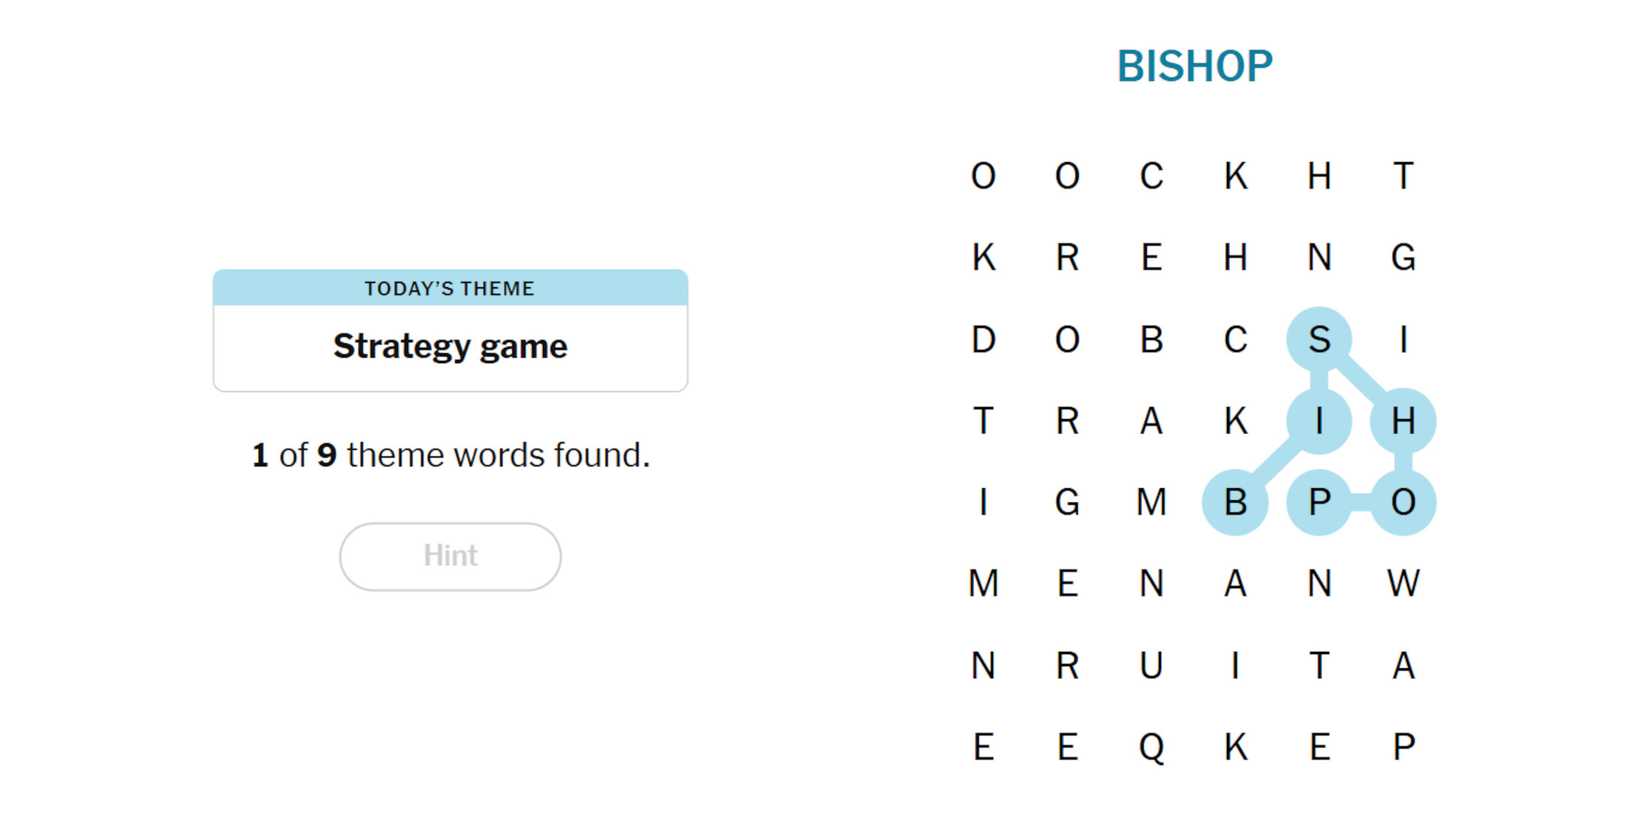Select the P in the bottom-right corner
The height and width of the screenshot is (825, 1650).
(1403, 747)
